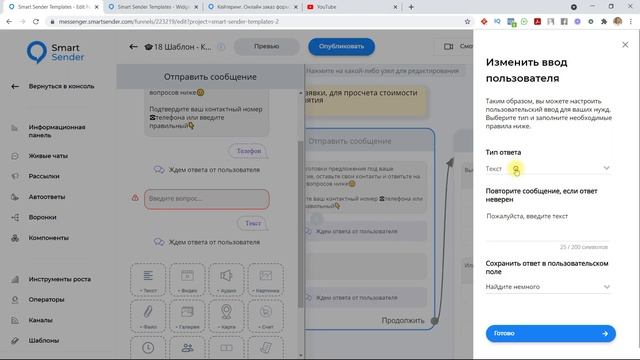This screenshot has height=360, width=640.
Task: Open Каналы in sidebar
Action: 40,320
